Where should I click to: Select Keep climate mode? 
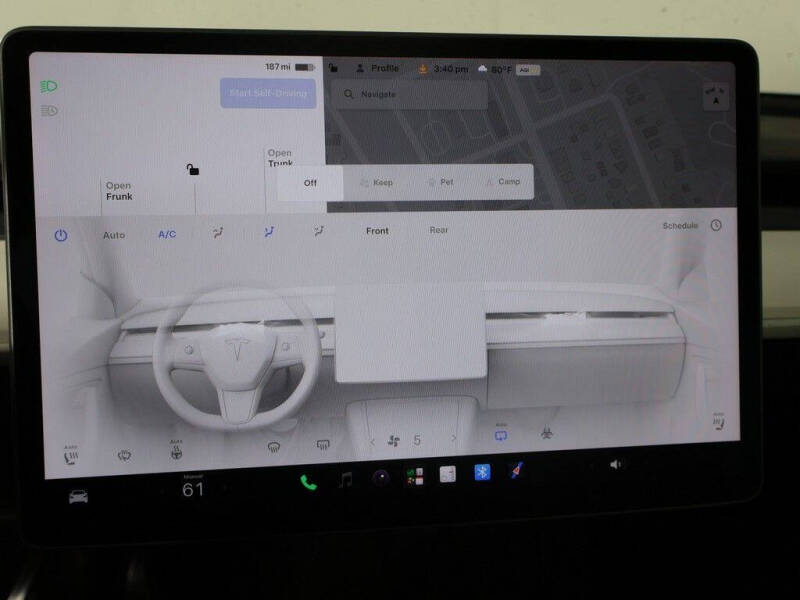377,182
